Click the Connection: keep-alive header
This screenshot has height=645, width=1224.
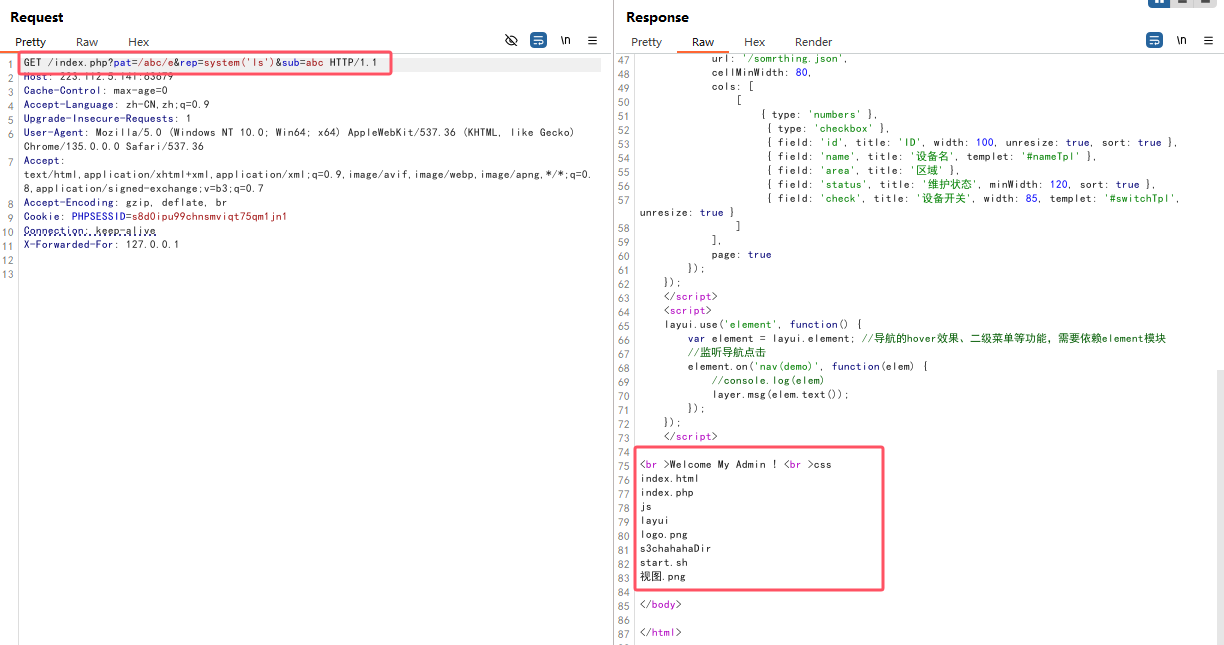pyautogui.click(x=90, y=230)
